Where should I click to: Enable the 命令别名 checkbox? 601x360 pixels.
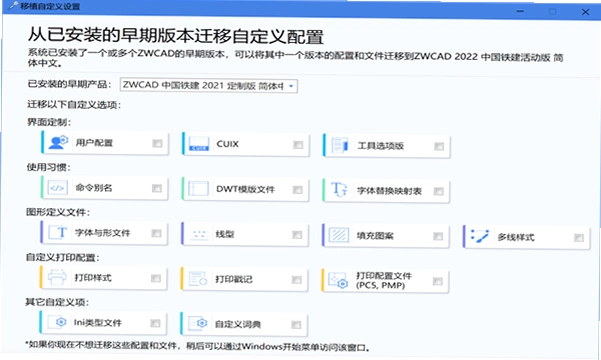pos(157,188)
